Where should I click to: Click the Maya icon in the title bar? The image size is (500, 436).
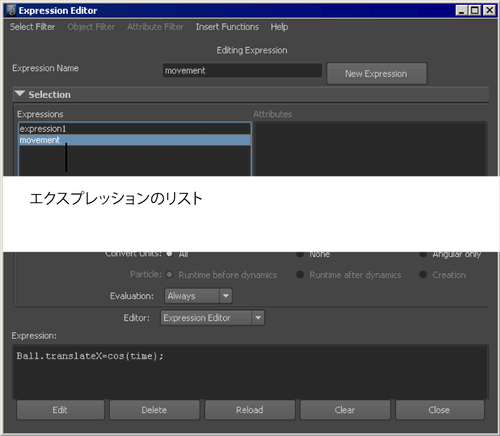point(11,10)
